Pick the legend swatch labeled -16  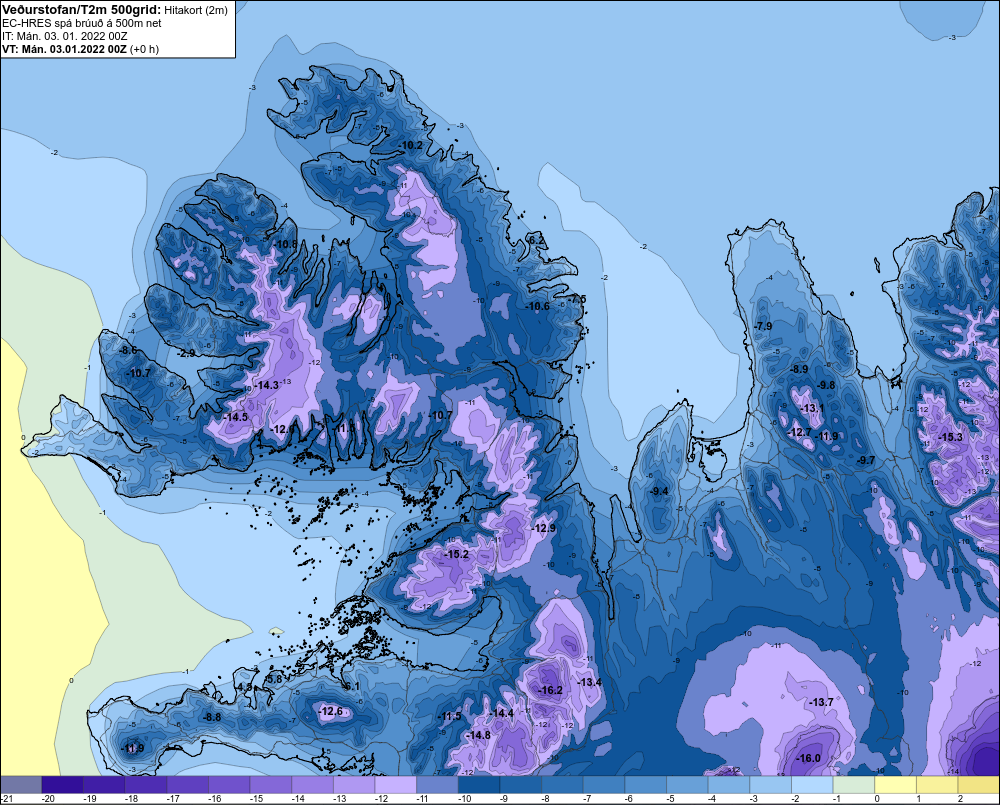229,785
